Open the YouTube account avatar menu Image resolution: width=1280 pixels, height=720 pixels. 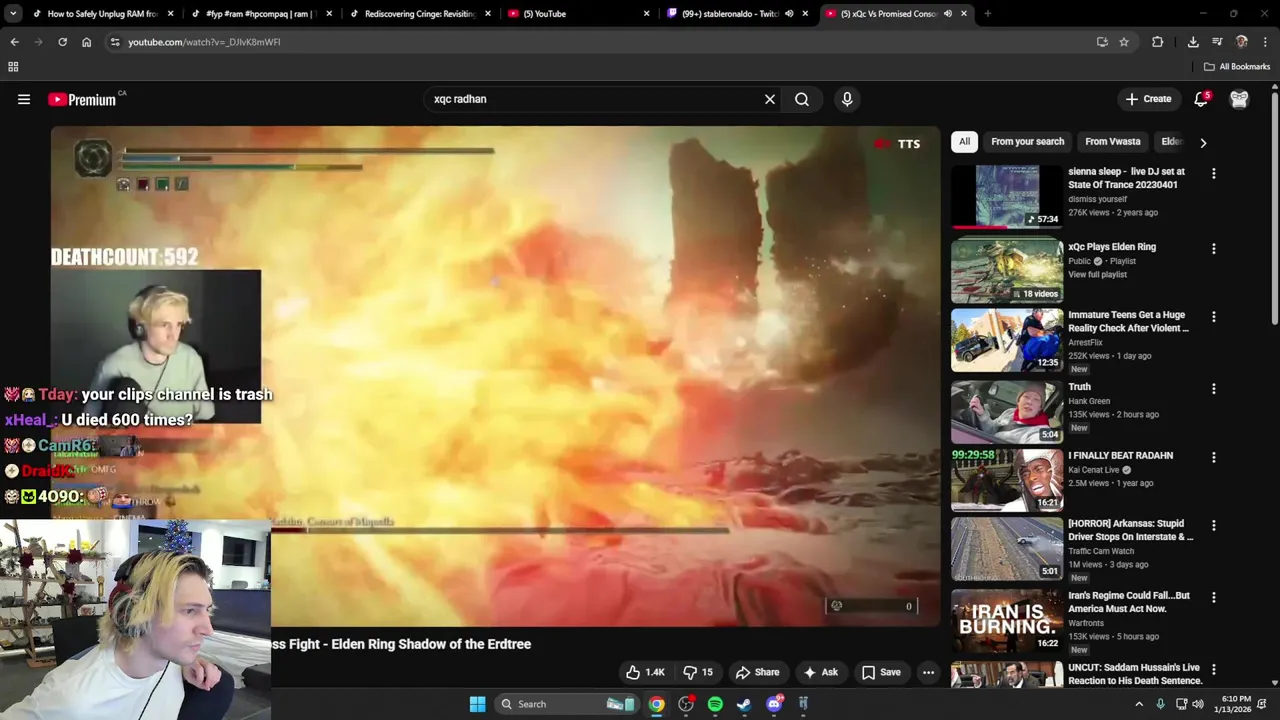1239,99
